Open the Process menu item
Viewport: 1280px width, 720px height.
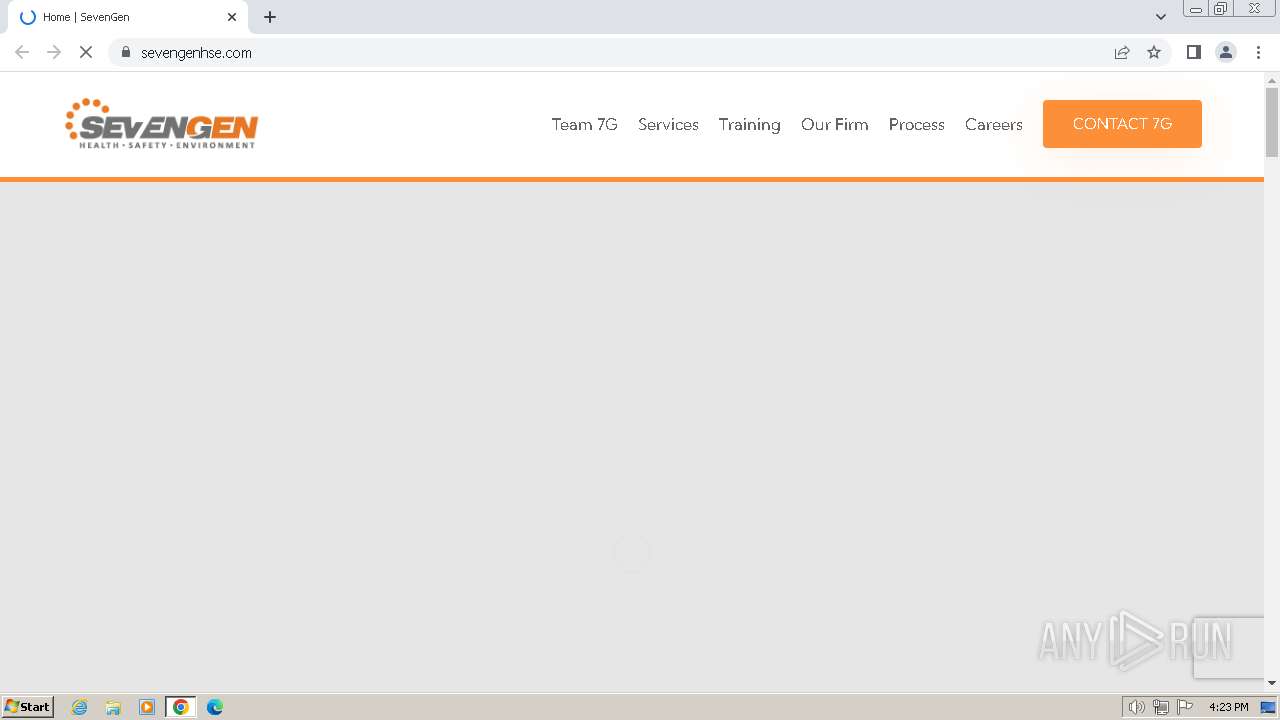(x=916, y=124)
